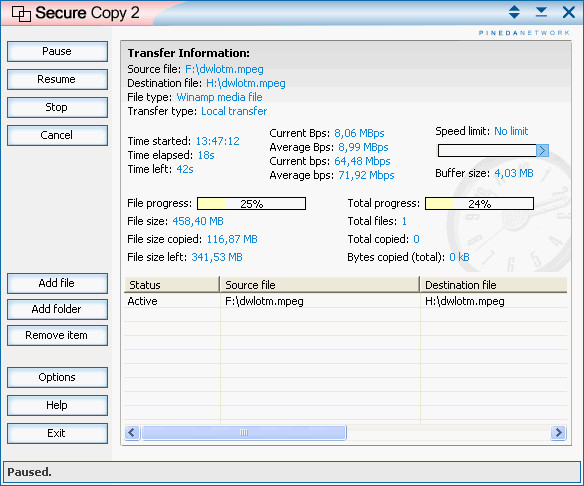Click the destination path H:\dwlotm.mpeg in Transfer Information
This screenshot has width=584, height=486.
(x=246, y=83)
